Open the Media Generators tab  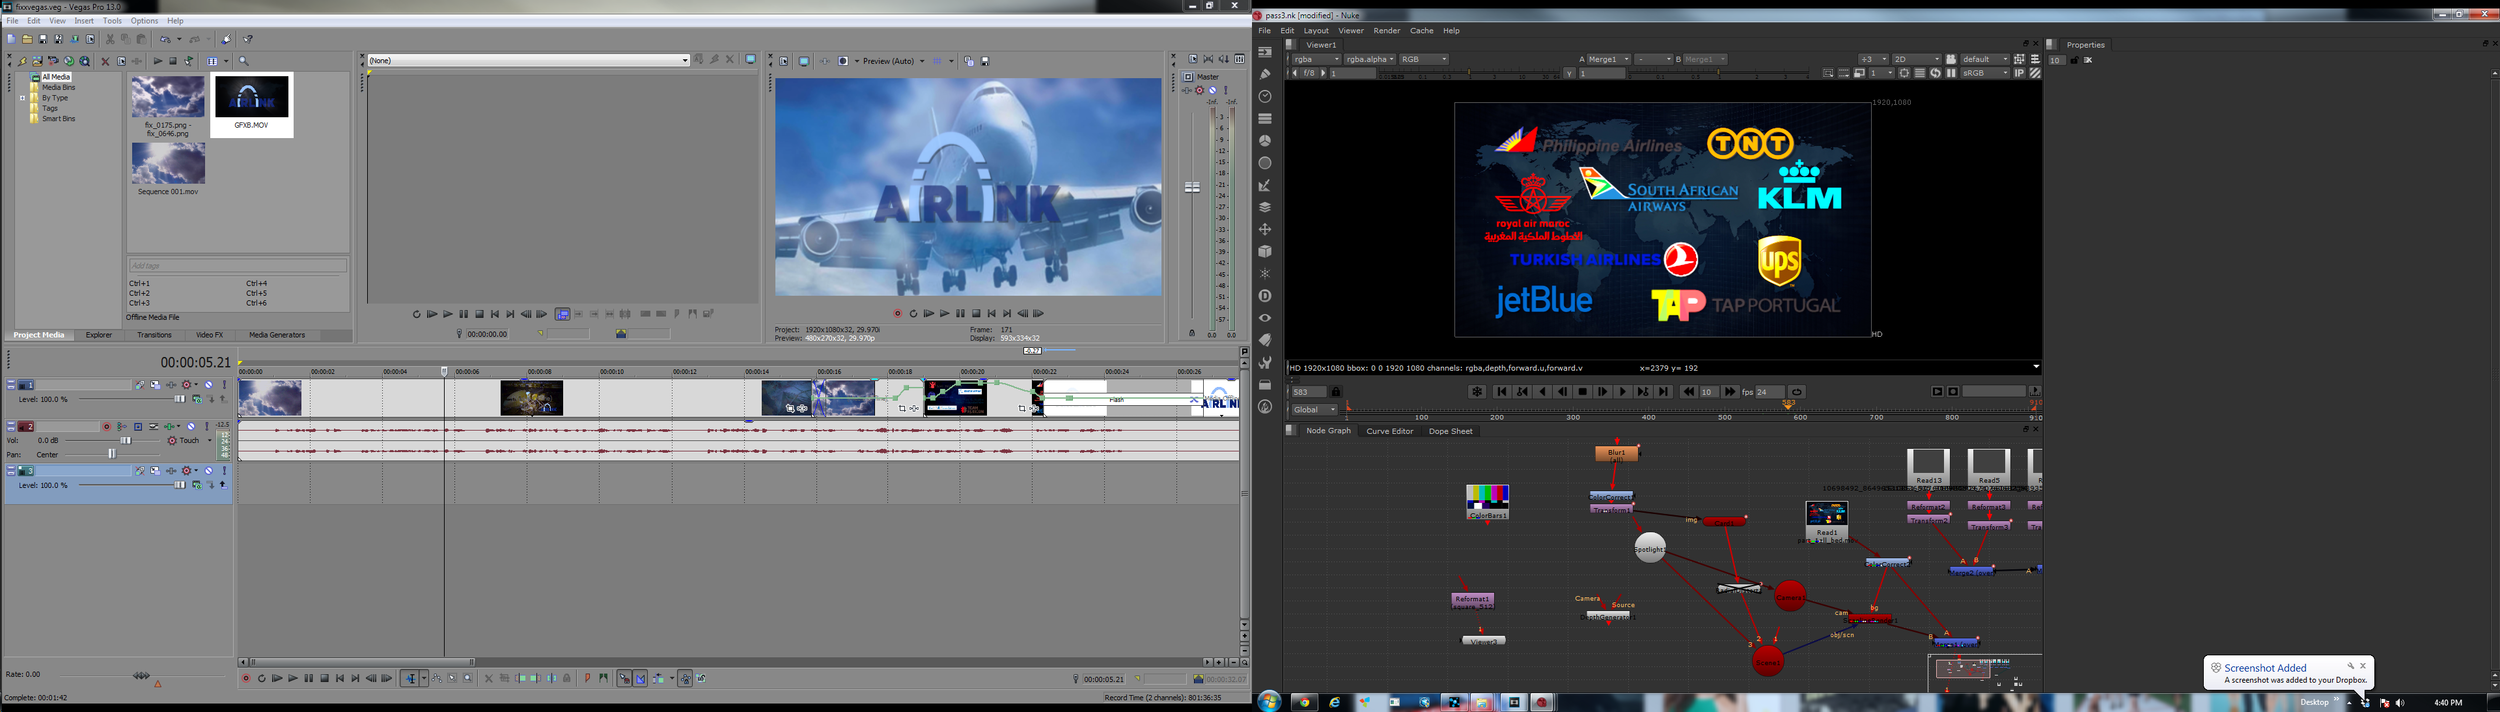click(277, 335)
